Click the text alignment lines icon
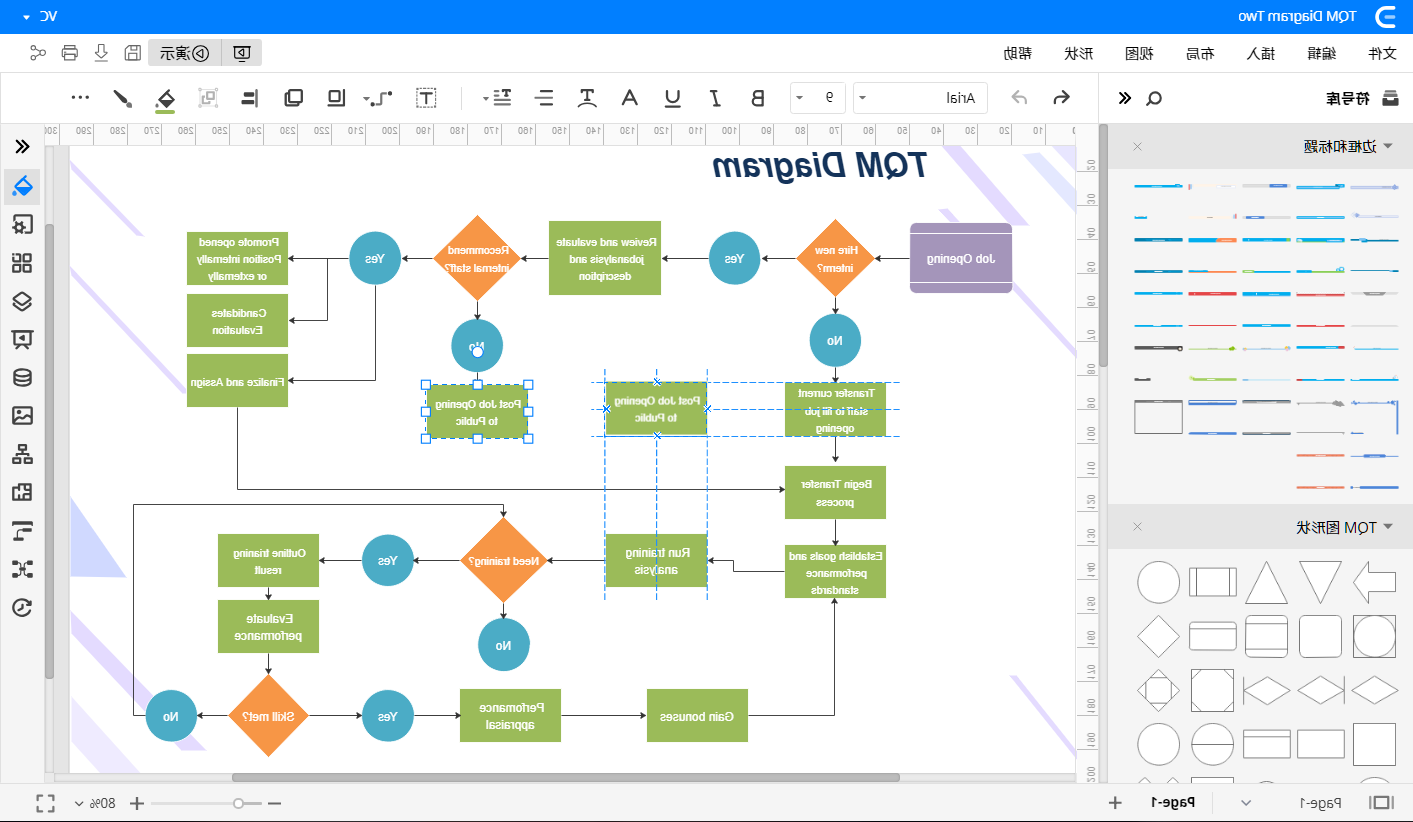The image size is (1413, 822). pyautogui.click(x=545, y=98)
